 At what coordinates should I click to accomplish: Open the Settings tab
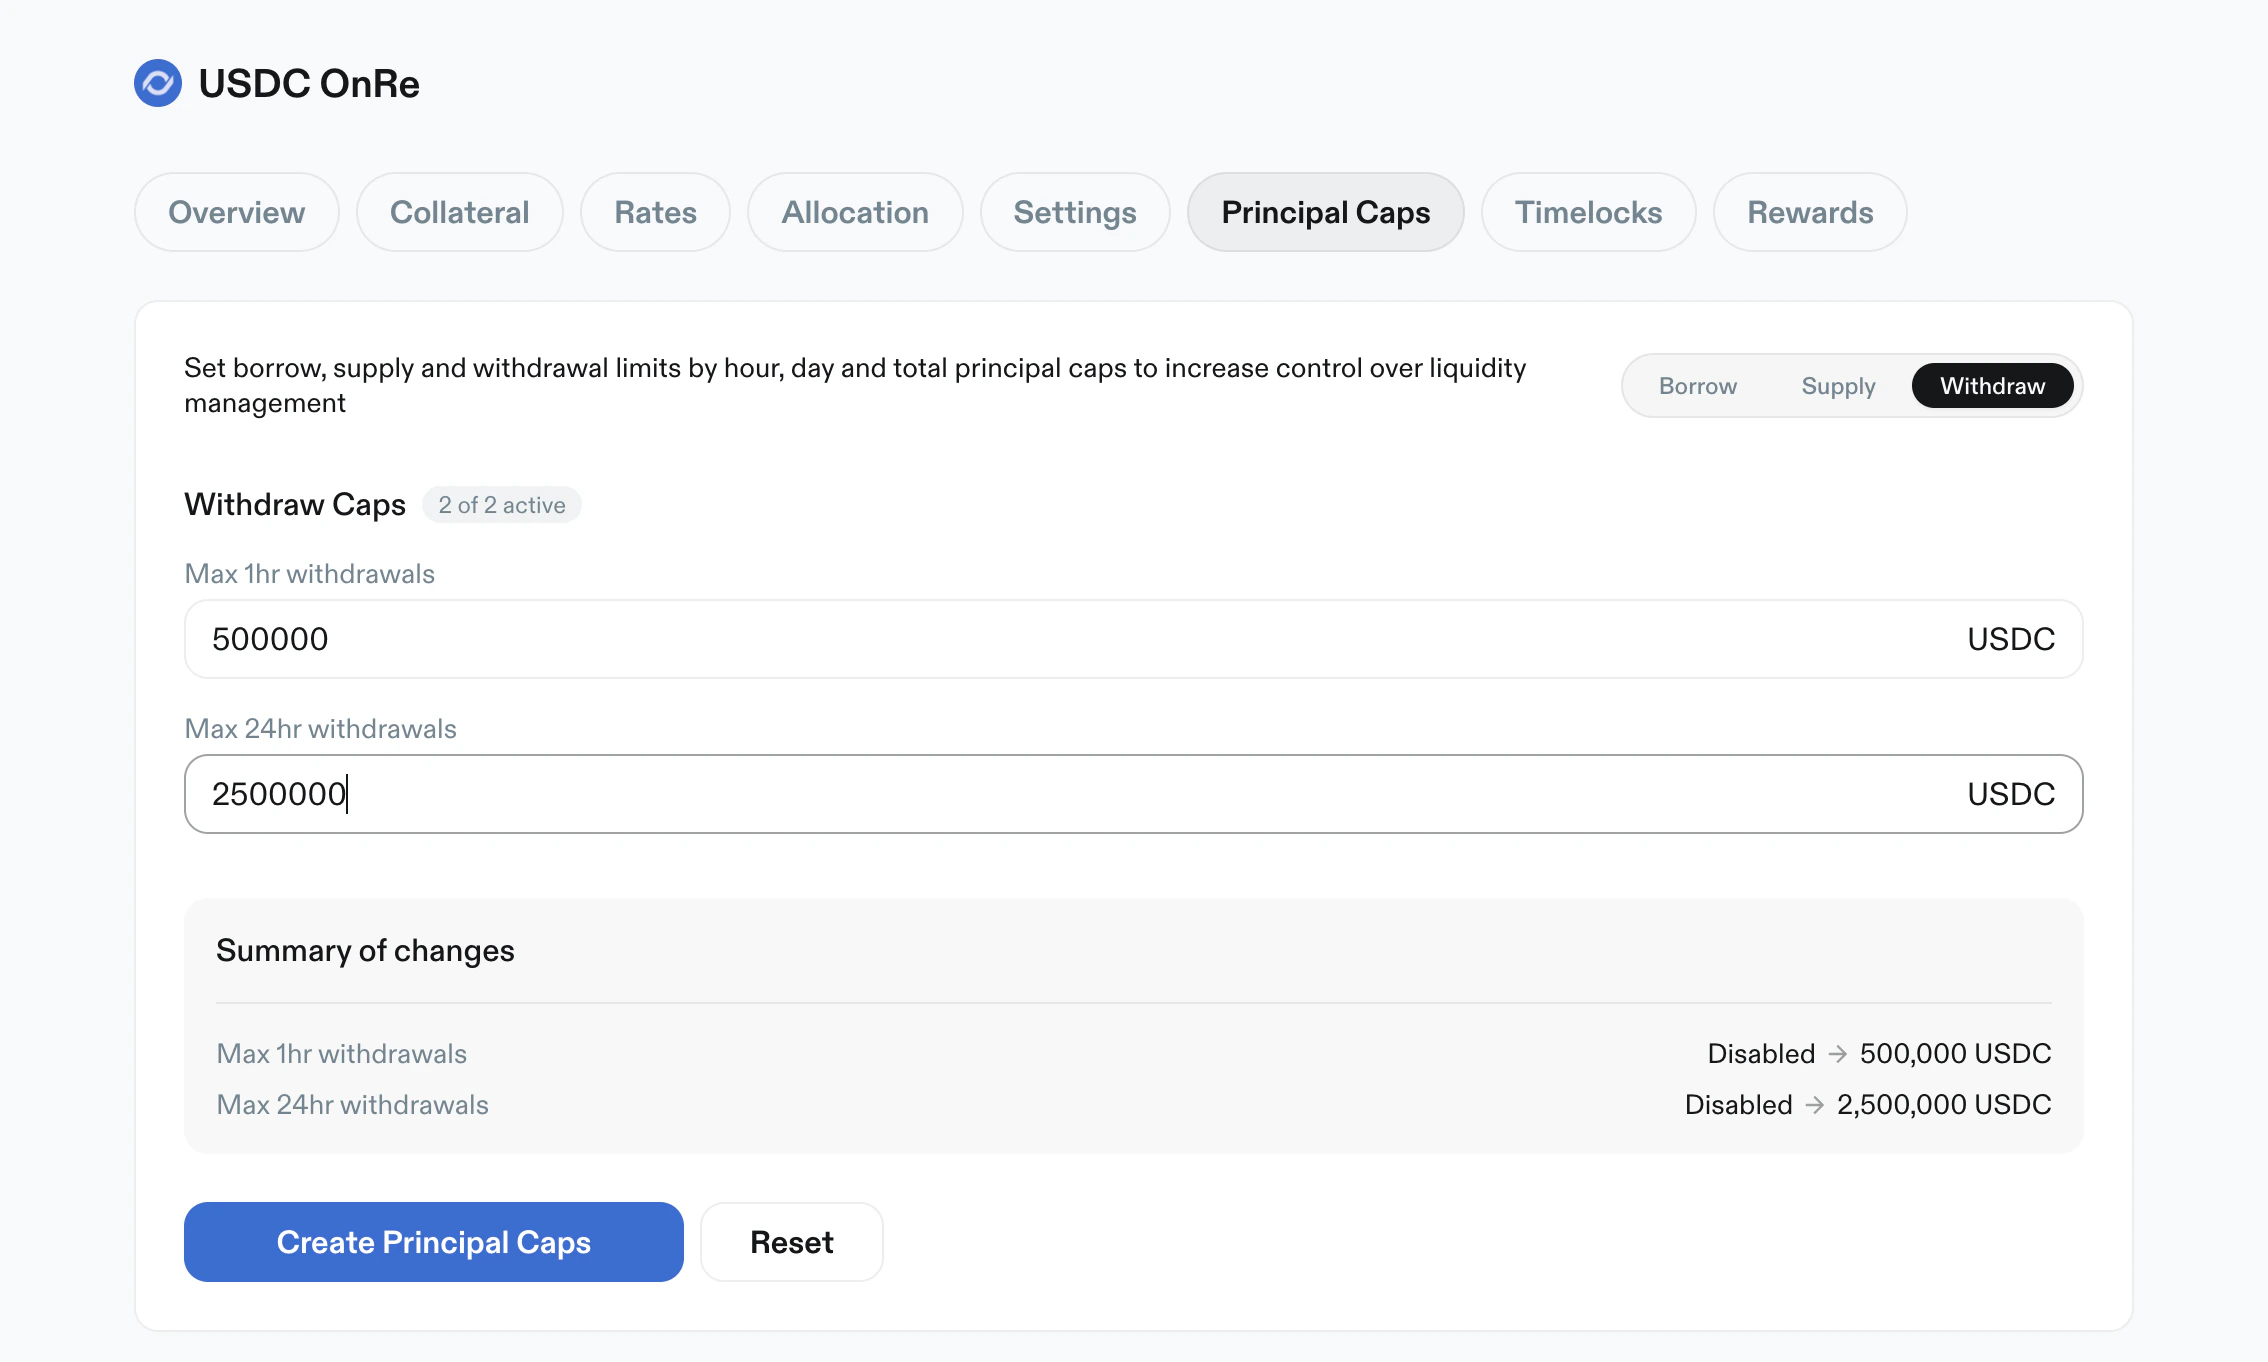1074,212
